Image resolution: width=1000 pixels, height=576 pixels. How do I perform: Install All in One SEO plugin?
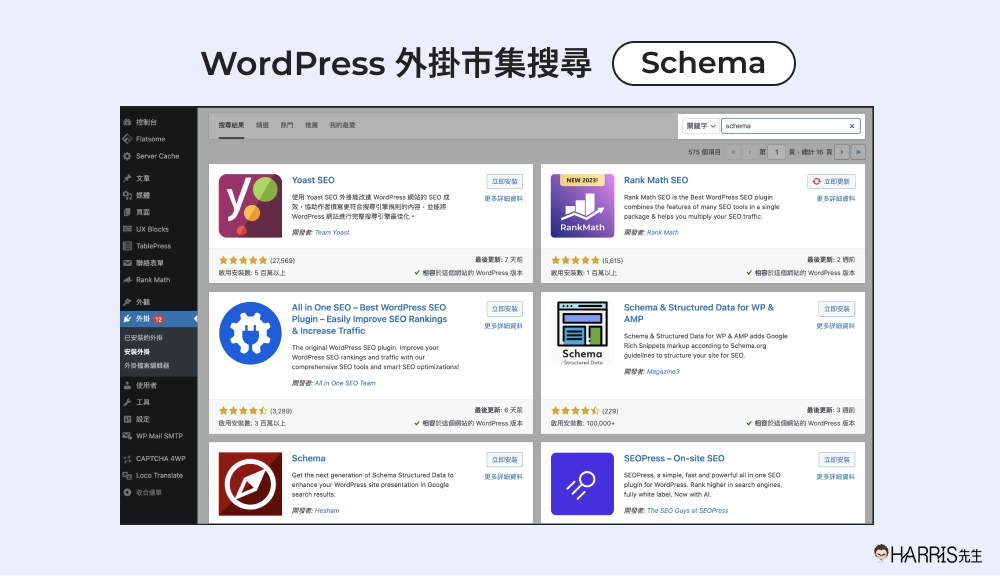[x=504, y=309]
